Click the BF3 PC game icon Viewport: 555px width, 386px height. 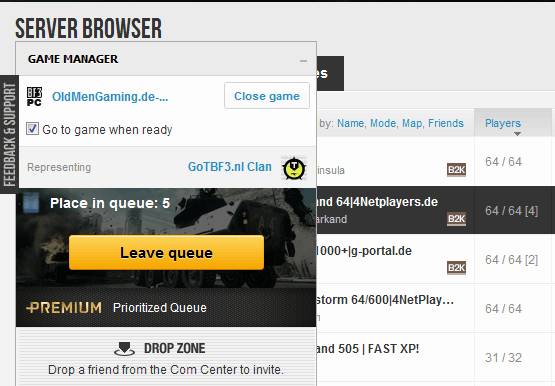34,97
